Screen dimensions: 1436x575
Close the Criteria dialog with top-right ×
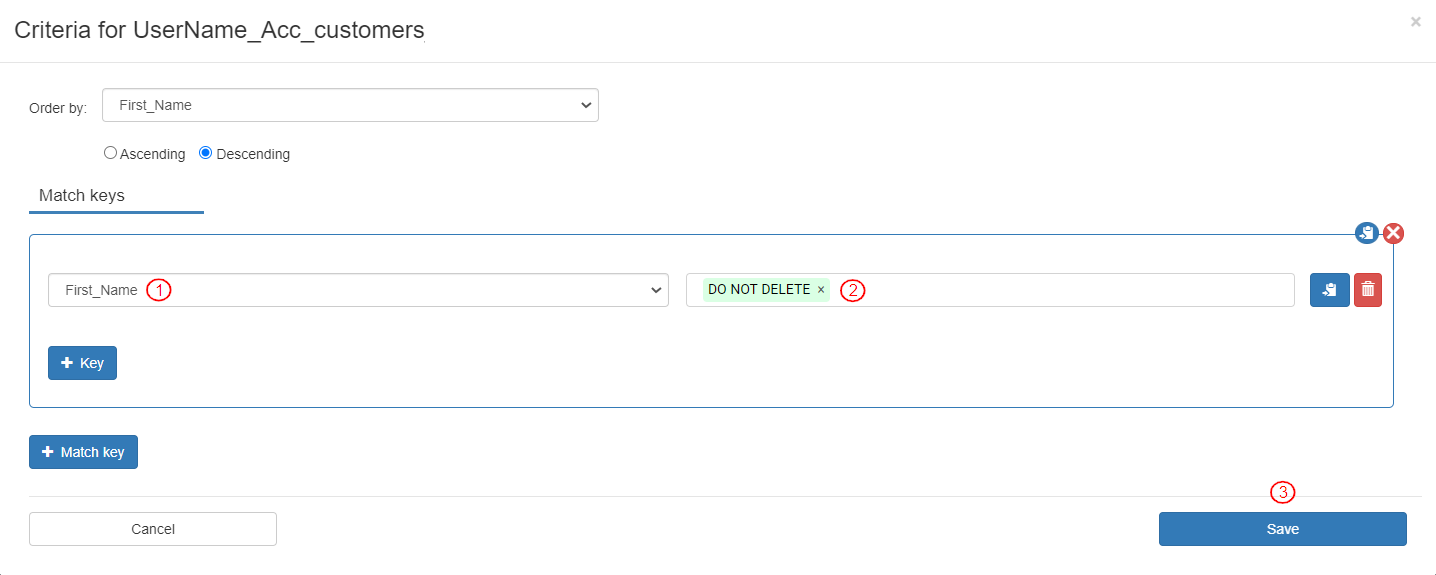[1415, 21]
